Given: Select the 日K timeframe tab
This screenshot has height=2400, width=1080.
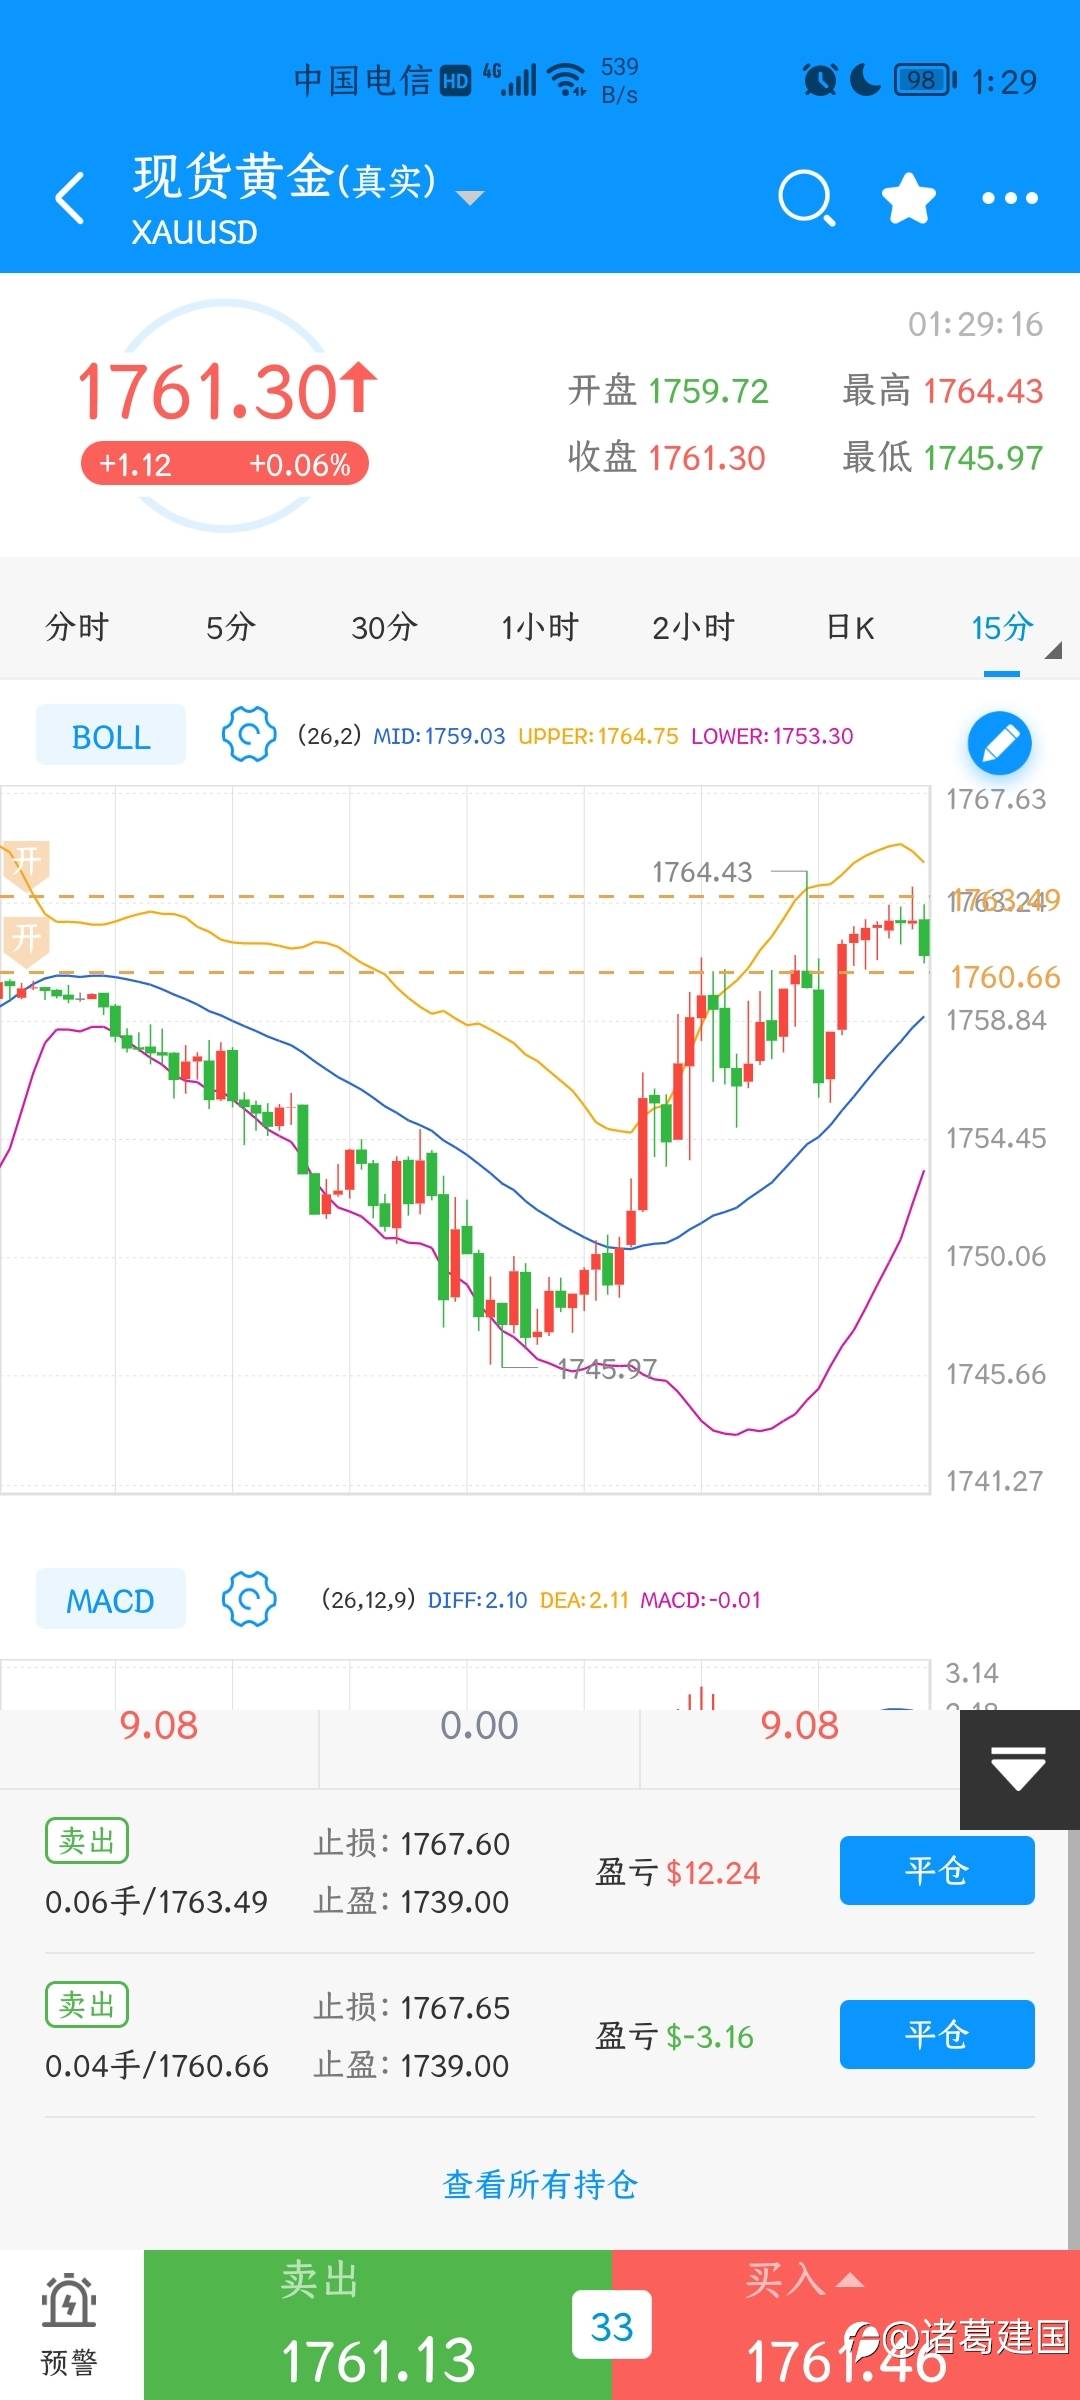Looking at the screenshot, I should point(850,627).
